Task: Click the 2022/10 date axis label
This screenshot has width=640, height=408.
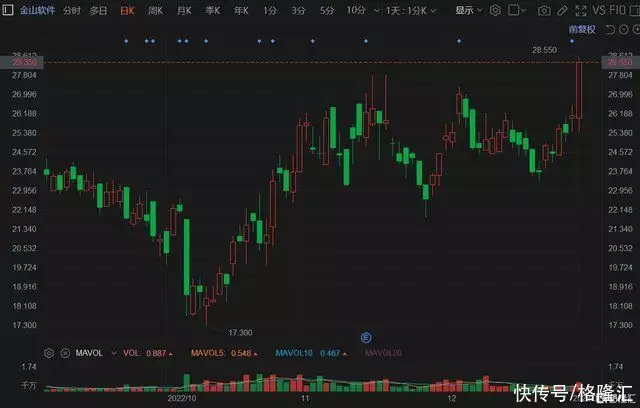Action: tap(182, 398)
